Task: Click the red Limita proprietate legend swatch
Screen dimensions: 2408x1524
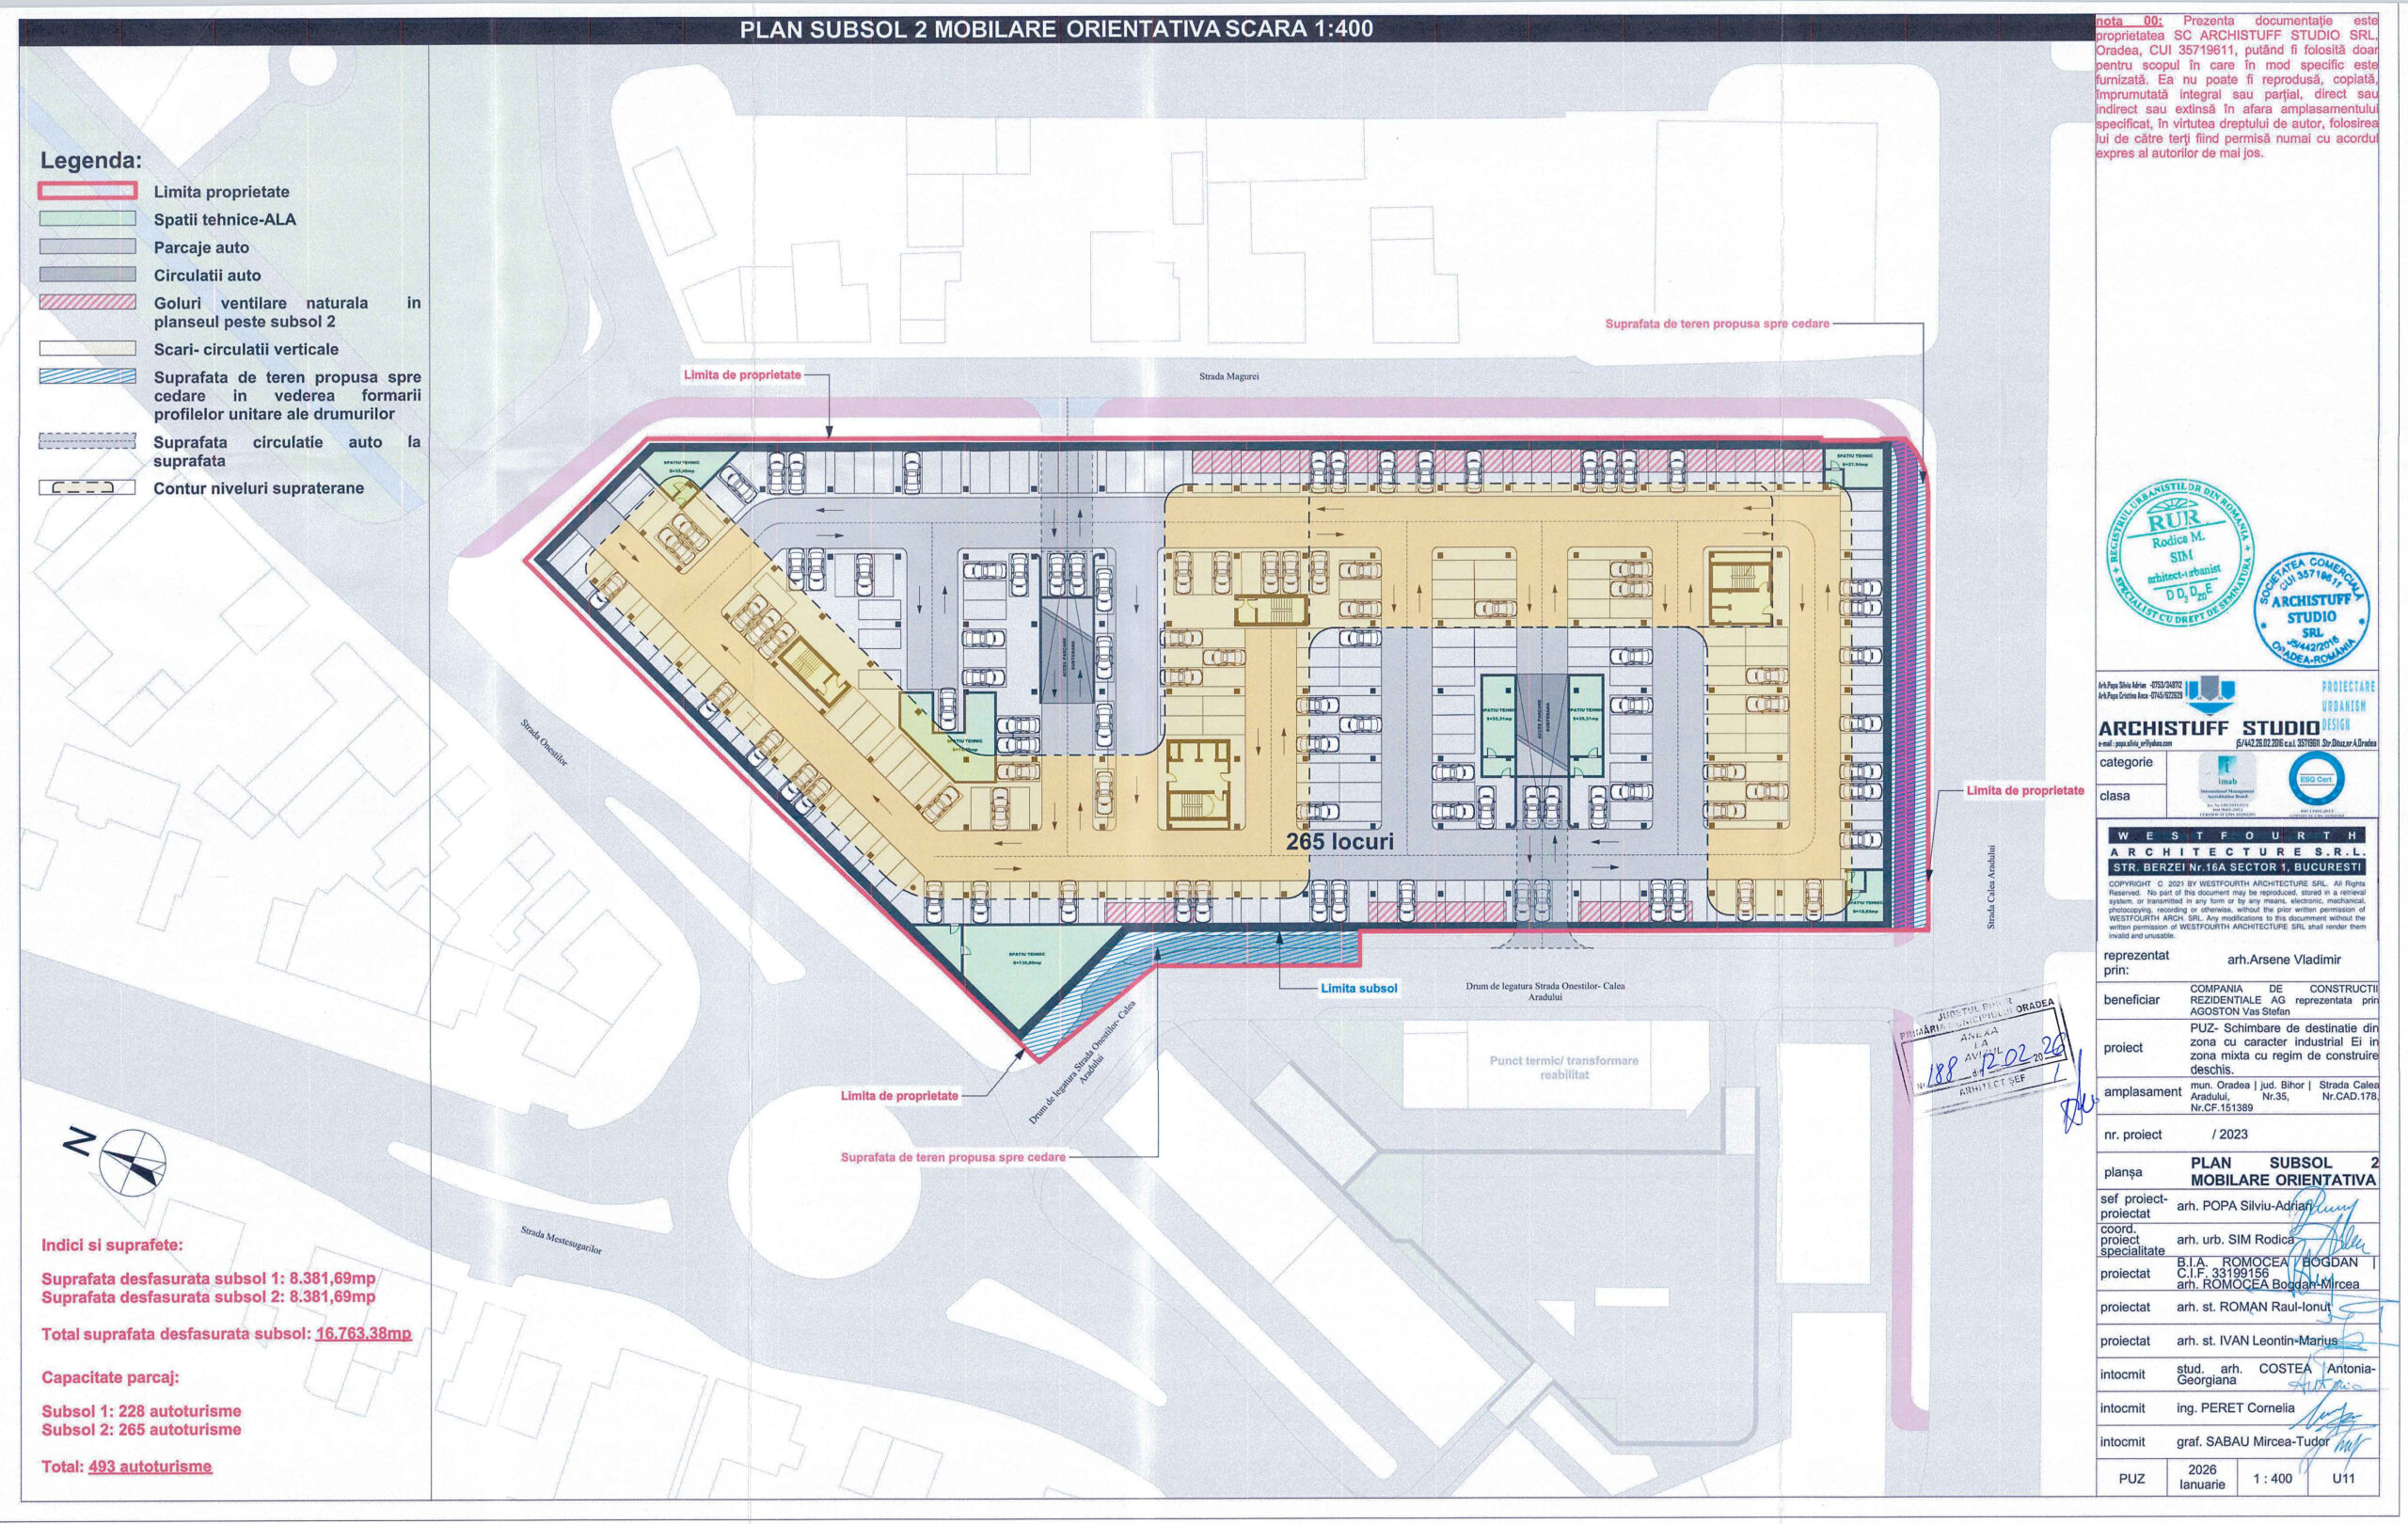Action: click(x=87, y=191)
